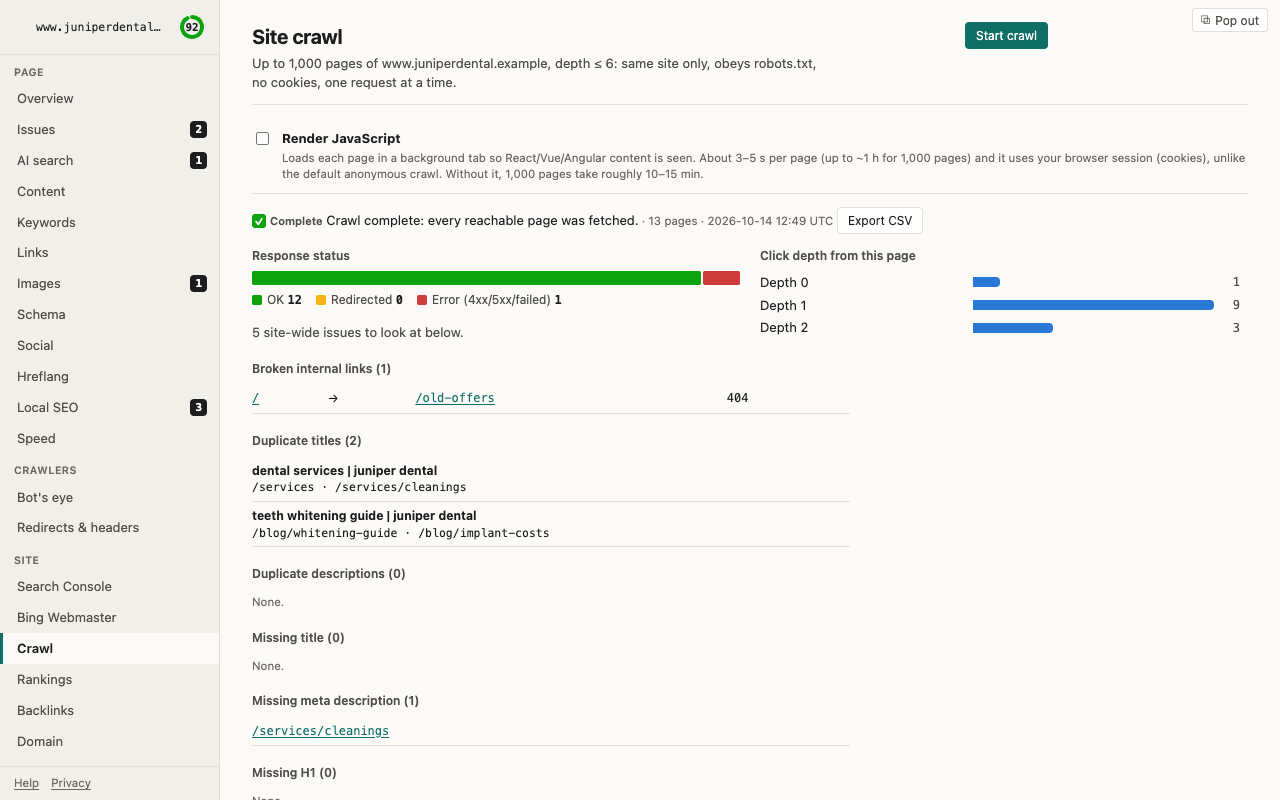This screenshot has width=1280, height=800.
Task: Click the Depth 0 bar
Action: pos(986,282)
